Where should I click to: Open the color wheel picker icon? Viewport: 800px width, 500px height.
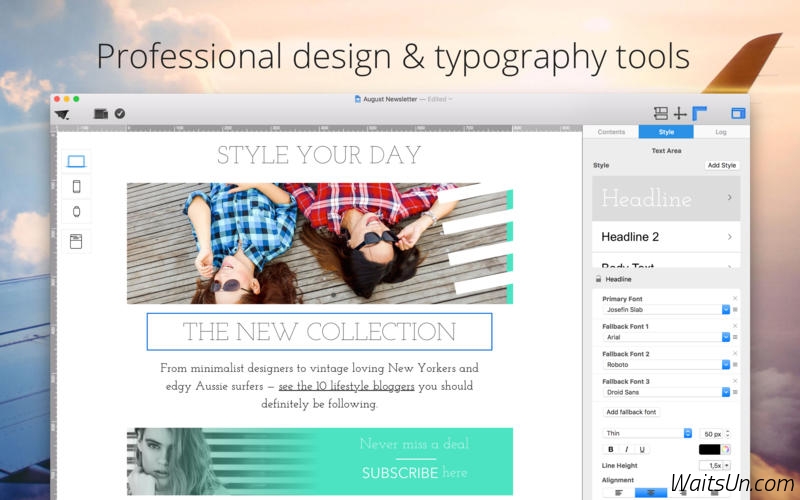(x=726, y=449)
